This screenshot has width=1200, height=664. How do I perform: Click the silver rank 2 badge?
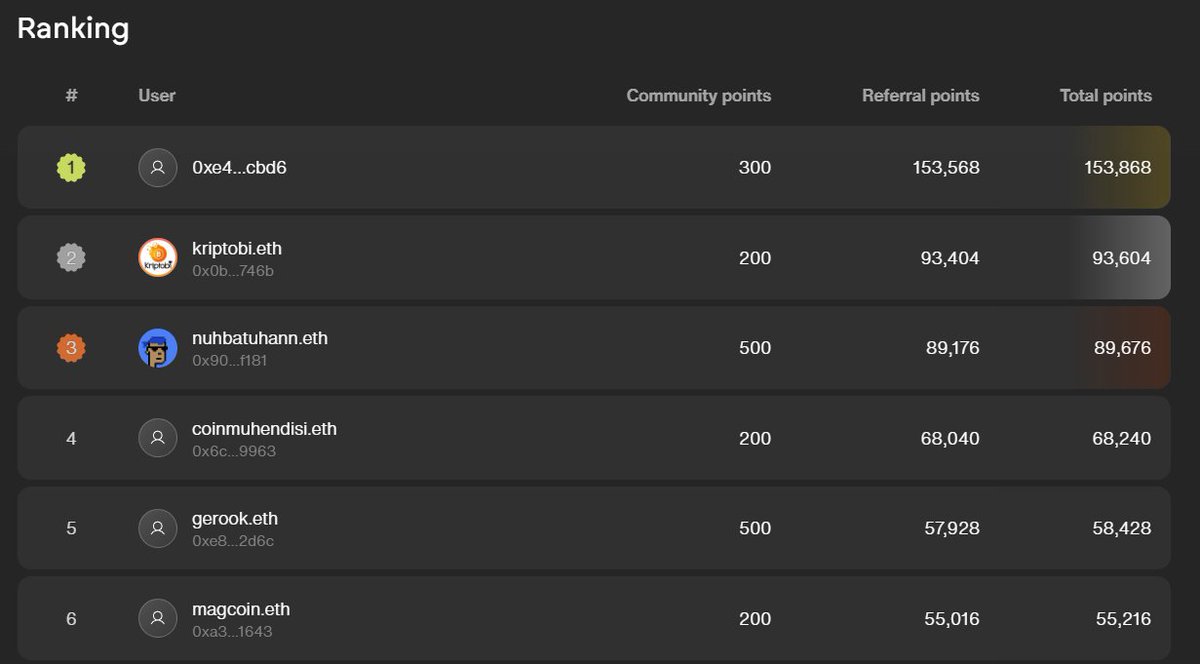[71, 258]
